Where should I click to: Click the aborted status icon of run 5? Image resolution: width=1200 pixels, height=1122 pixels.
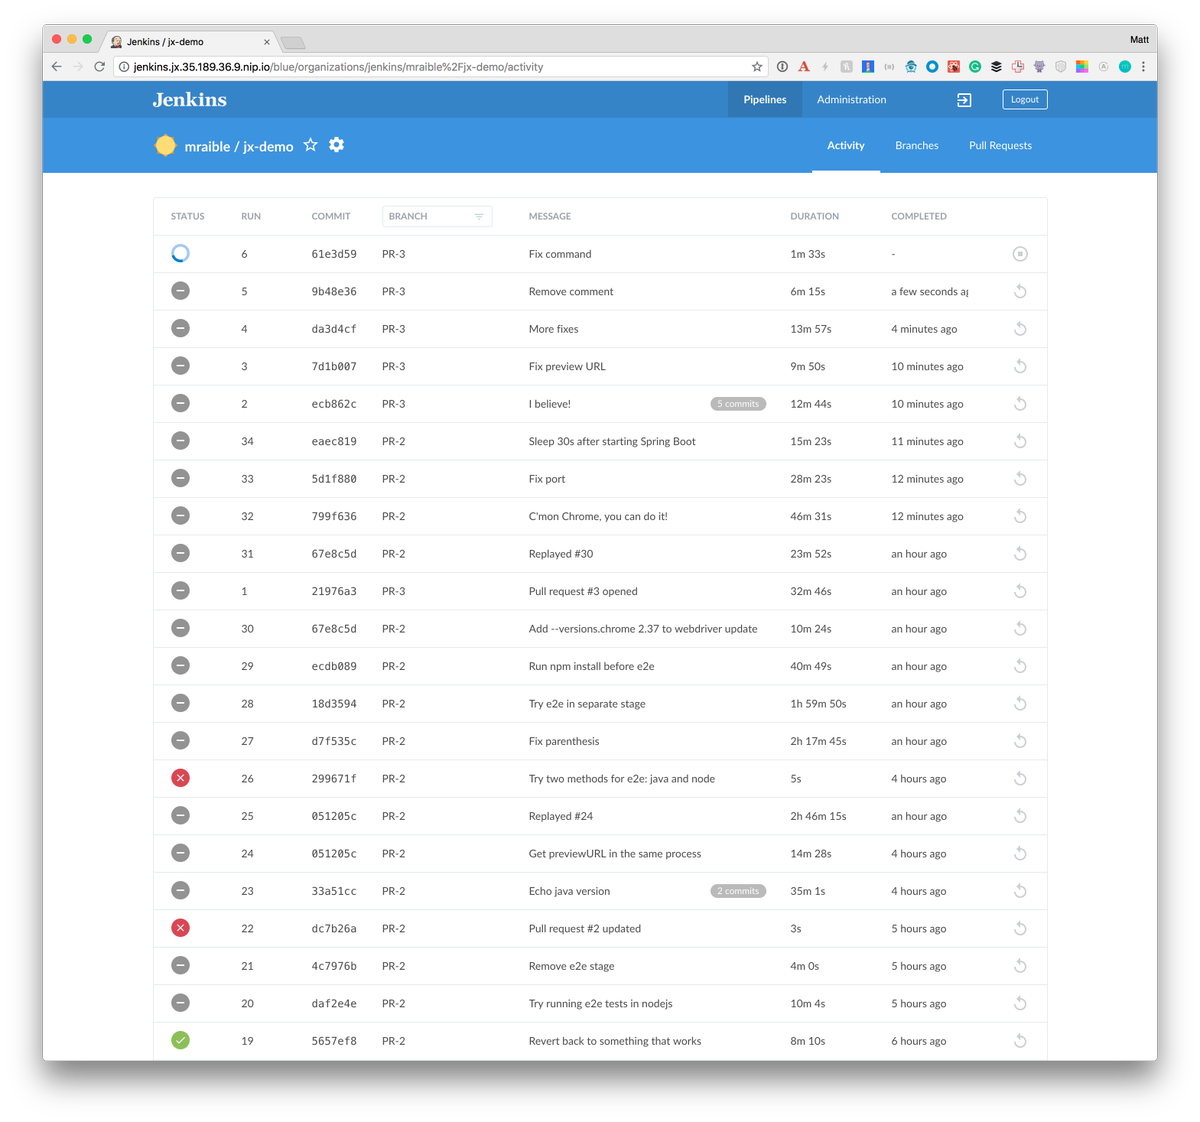[x=180, y=291]
